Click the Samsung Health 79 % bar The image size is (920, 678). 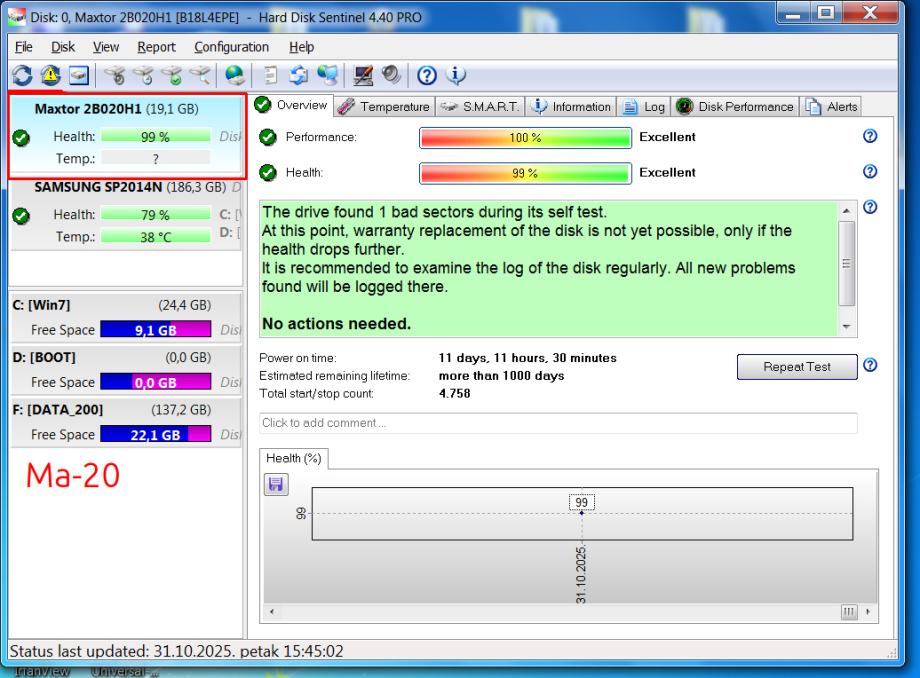[x=155, y=215]
